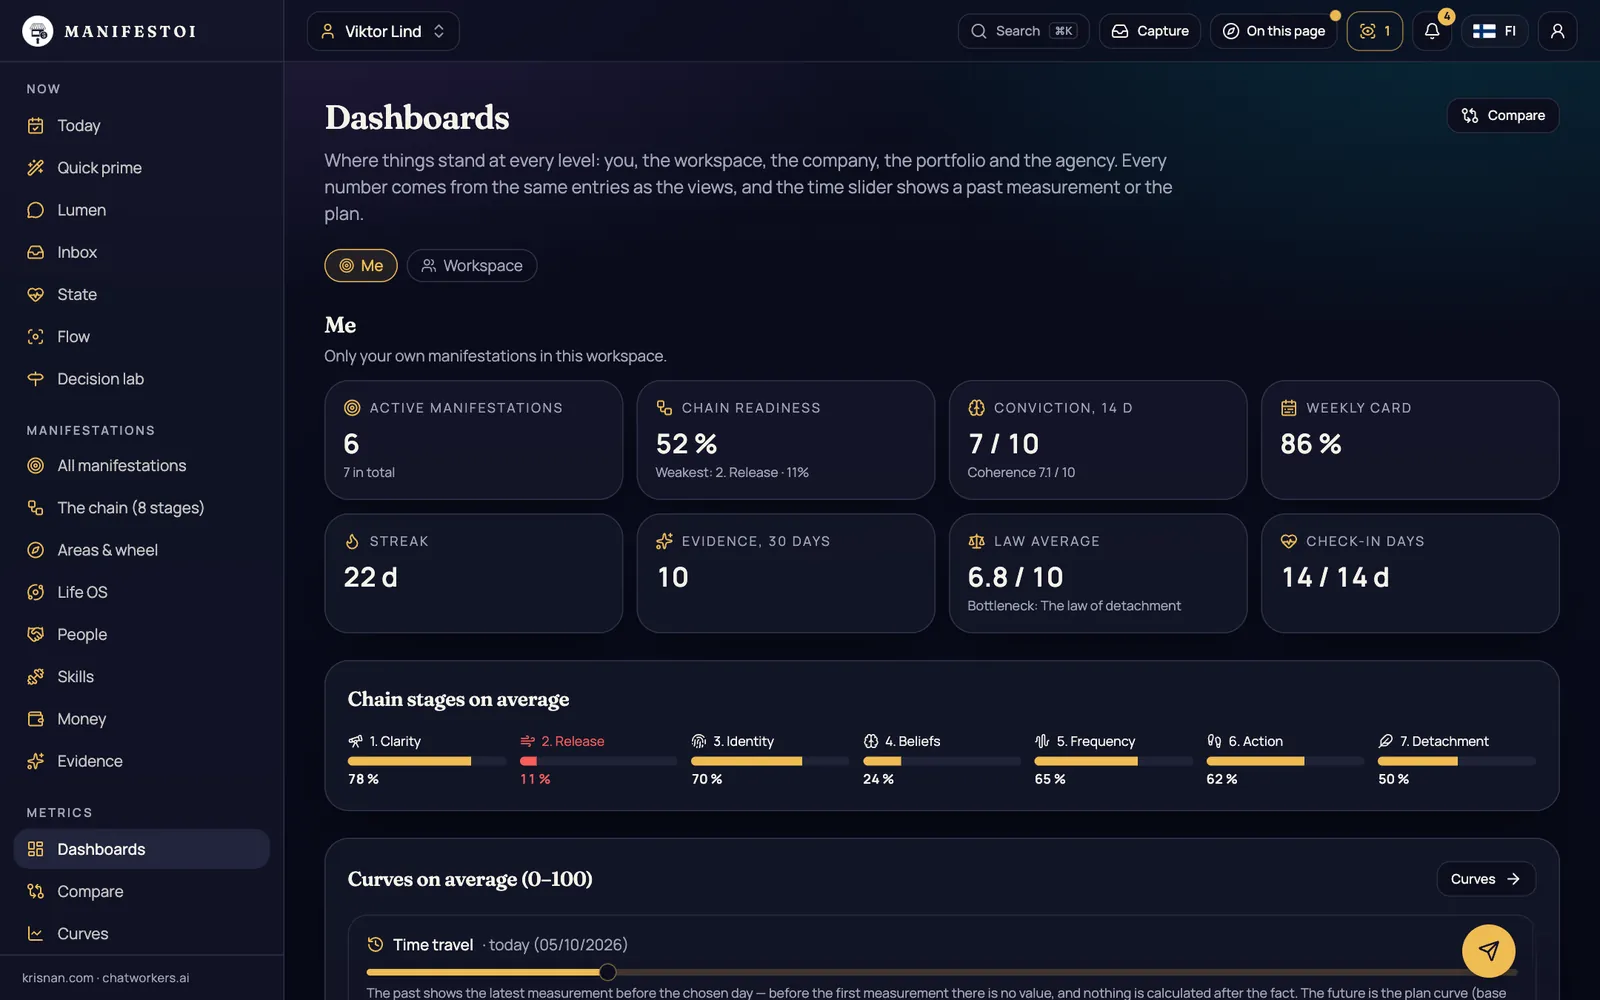Click the 'Coherence 7.1 / 10' text
The image size is (1600, 1000).
point(1021,473)
